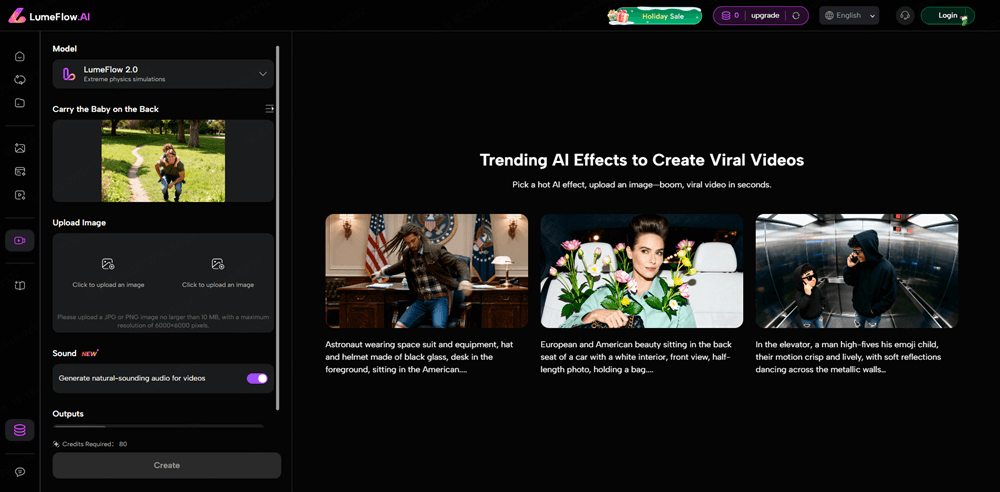Click the Trending AI Effects heading
This screenshot has width=1000, height=492.
pyautogui.click(x=642, y=160)
